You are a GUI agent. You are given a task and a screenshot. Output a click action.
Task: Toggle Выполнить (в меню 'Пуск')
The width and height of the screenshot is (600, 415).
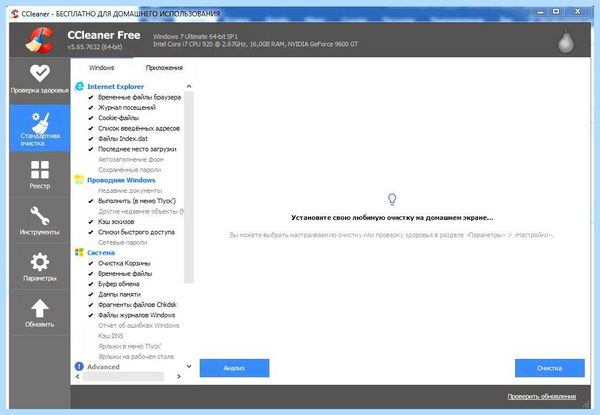[x=91, y=201]
